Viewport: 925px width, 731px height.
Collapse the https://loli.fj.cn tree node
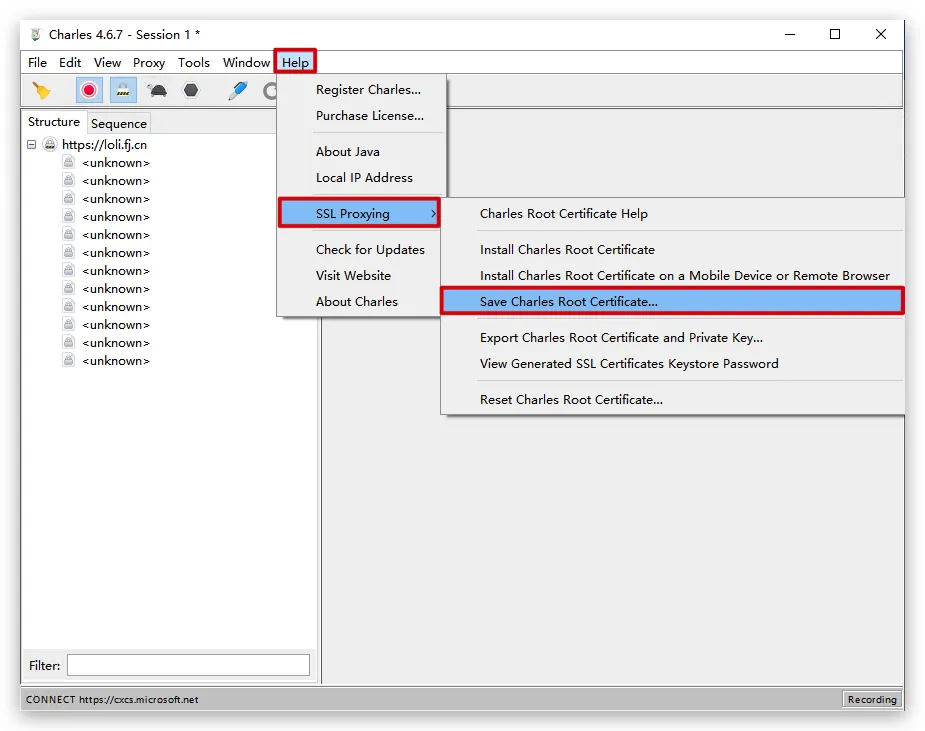pos(32,145)
